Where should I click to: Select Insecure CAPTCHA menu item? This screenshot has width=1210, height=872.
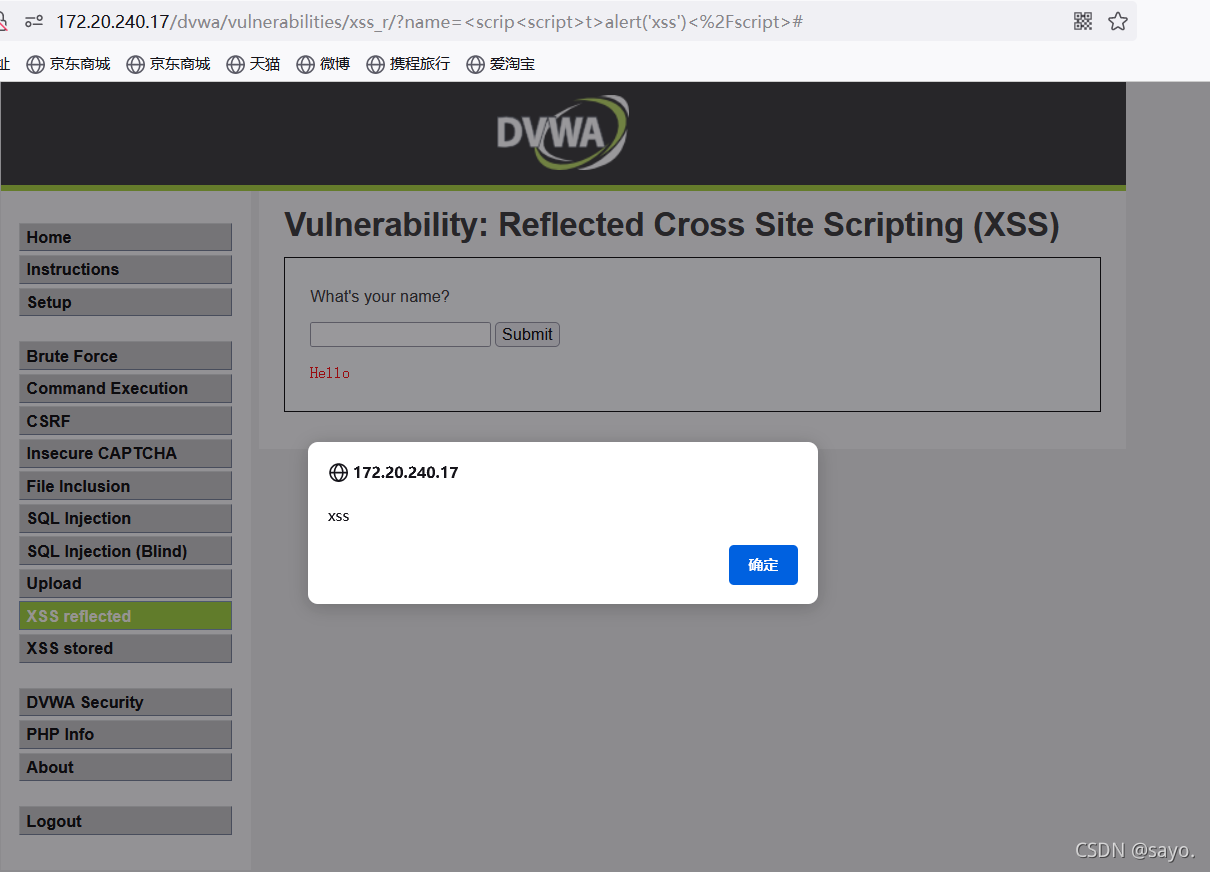click(125, 453)
